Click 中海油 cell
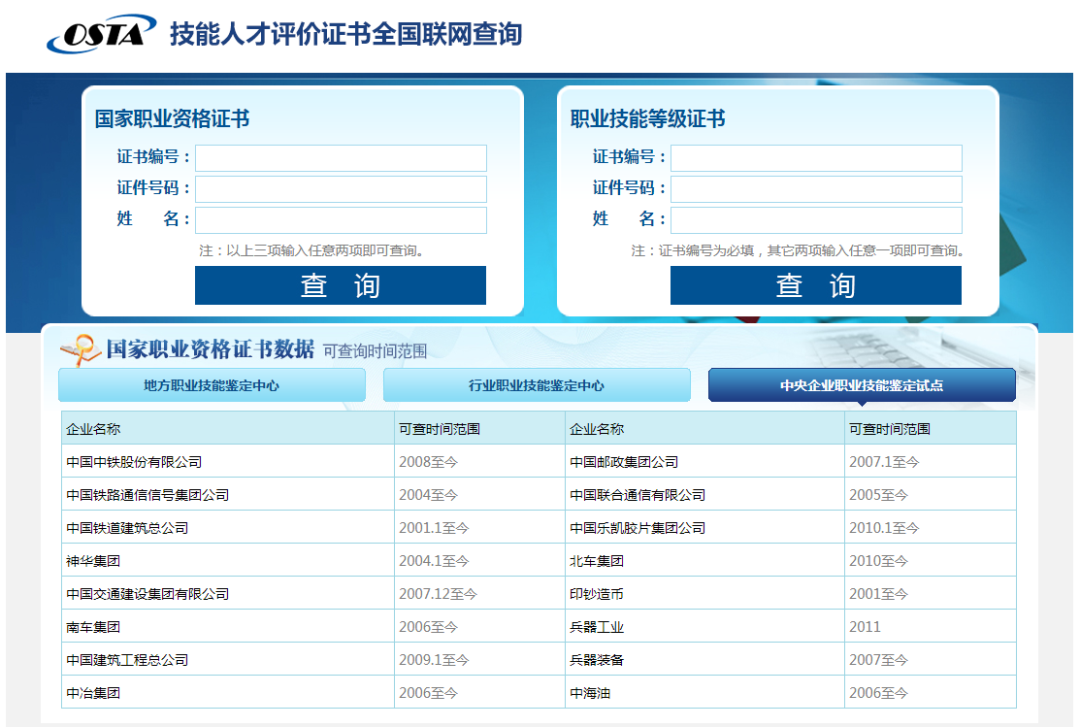This screenshot has width=1080, height=727. click(705, 693)
